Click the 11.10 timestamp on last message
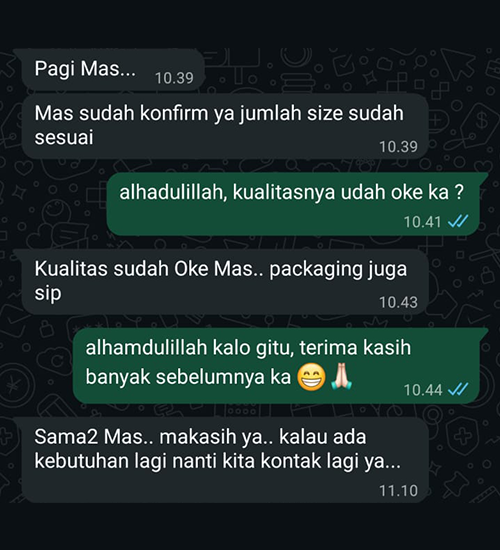The width and height of the screenshot is (500, 550). (398, 490)
